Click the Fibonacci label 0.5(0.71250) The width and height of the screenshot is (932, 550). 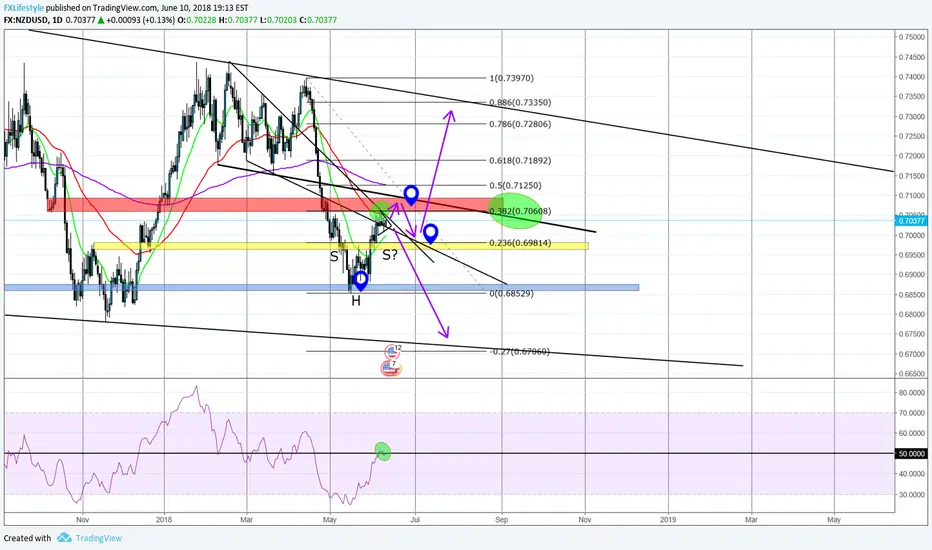tap(515, 186)
